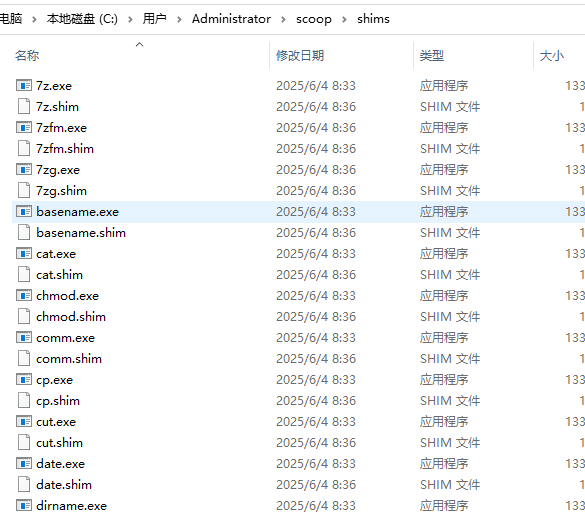The image size is (585, 516).
Task: Open the chevron dropdown after scoop
Action: [x=344, y=19]
